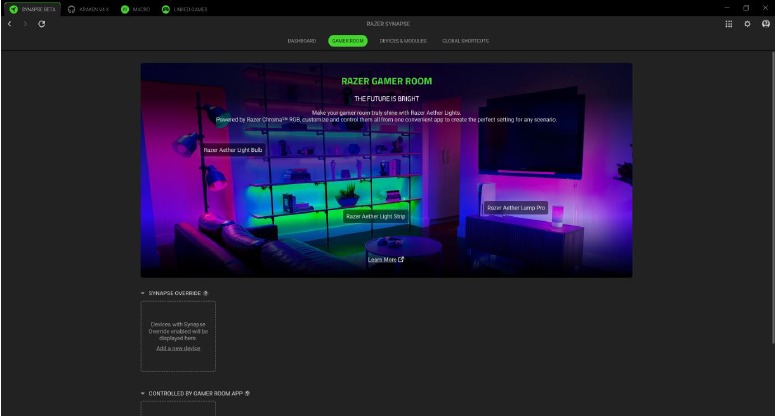Click the Add a new device link
This screenshot has height=420, width=777.
pos(178,349)
